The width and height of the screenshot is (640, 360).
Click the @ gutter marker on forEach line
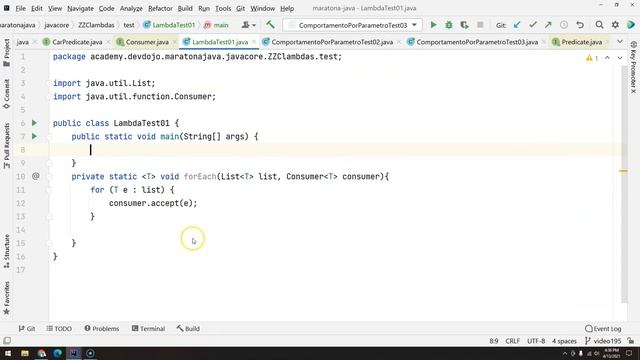[36, 176]
